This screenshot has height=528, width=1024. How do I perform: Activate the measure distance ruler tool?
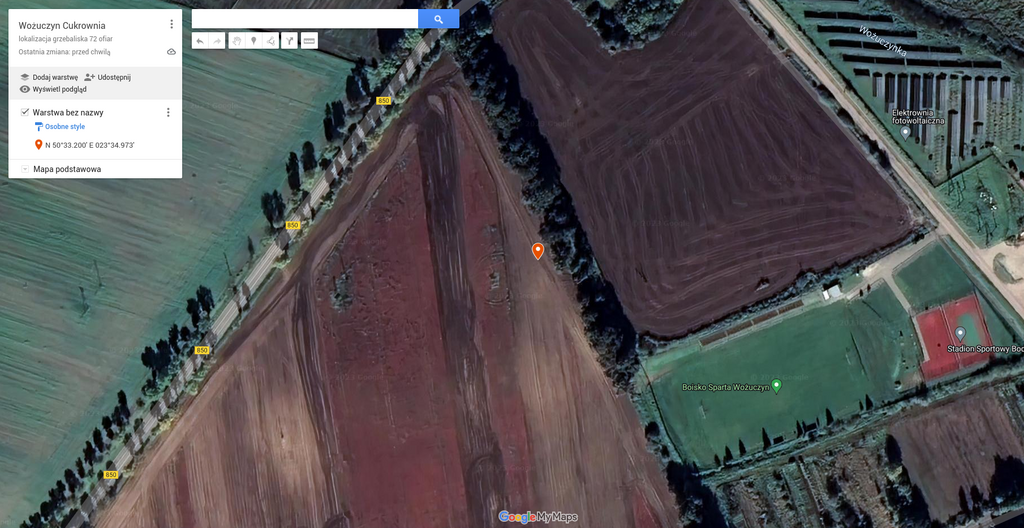click(x=309, y=41)
